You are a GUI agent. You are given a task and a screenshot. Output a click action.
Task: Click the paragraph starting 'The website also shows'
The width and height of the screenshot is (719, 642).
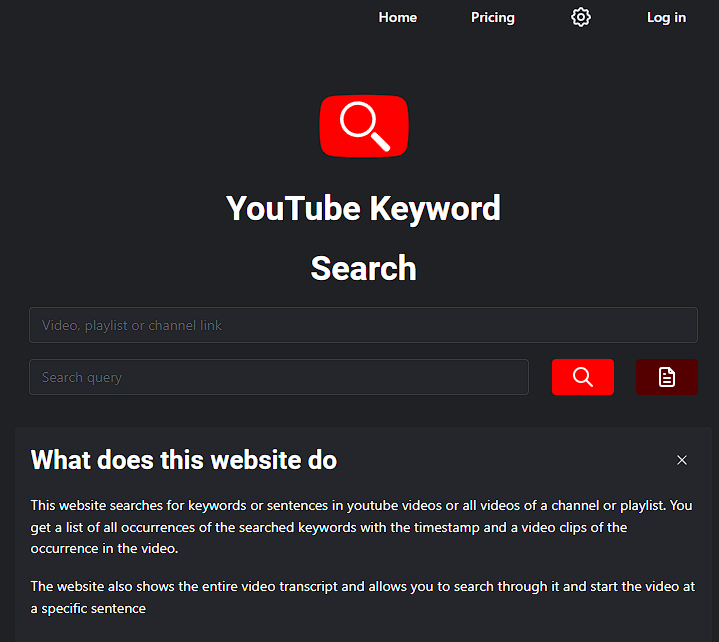(362, 598)
